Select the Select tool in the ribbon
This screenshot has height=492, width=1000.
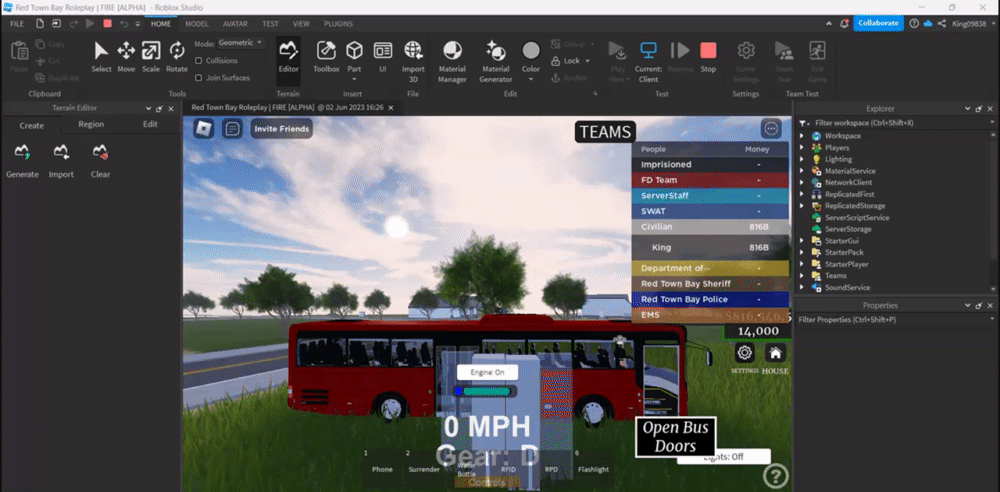[x=101, y=57]
